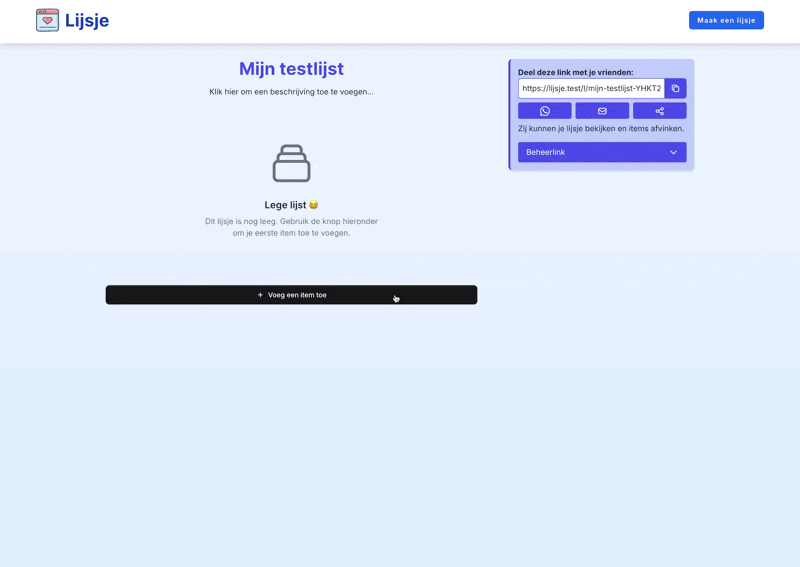Select the share link URL field
Image resolution: width=800 pixels, height=567 pixels.
point(591,88)
